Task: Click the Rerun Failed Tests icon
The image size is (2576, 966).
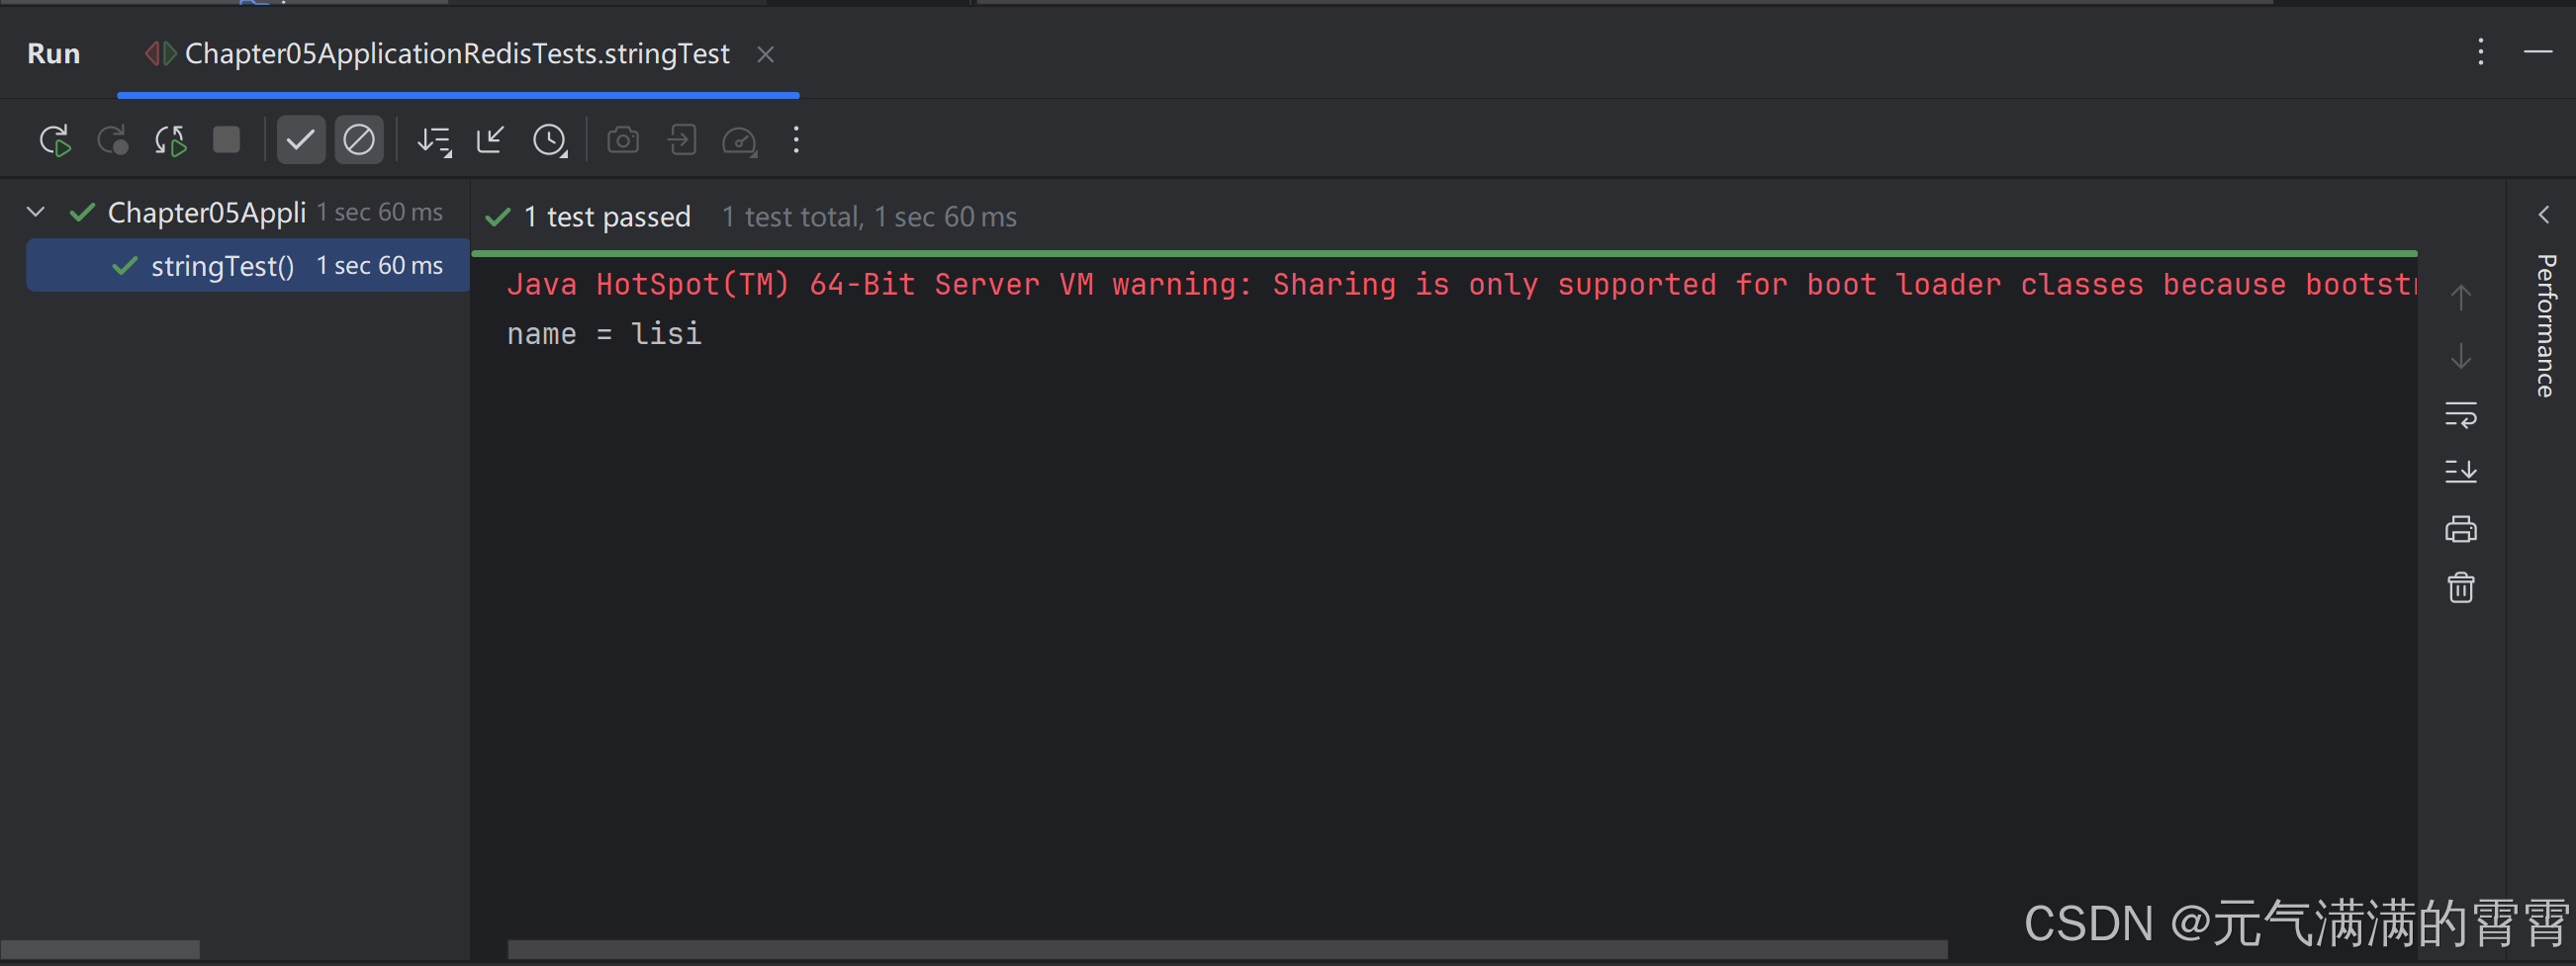Action: [169, 140]
